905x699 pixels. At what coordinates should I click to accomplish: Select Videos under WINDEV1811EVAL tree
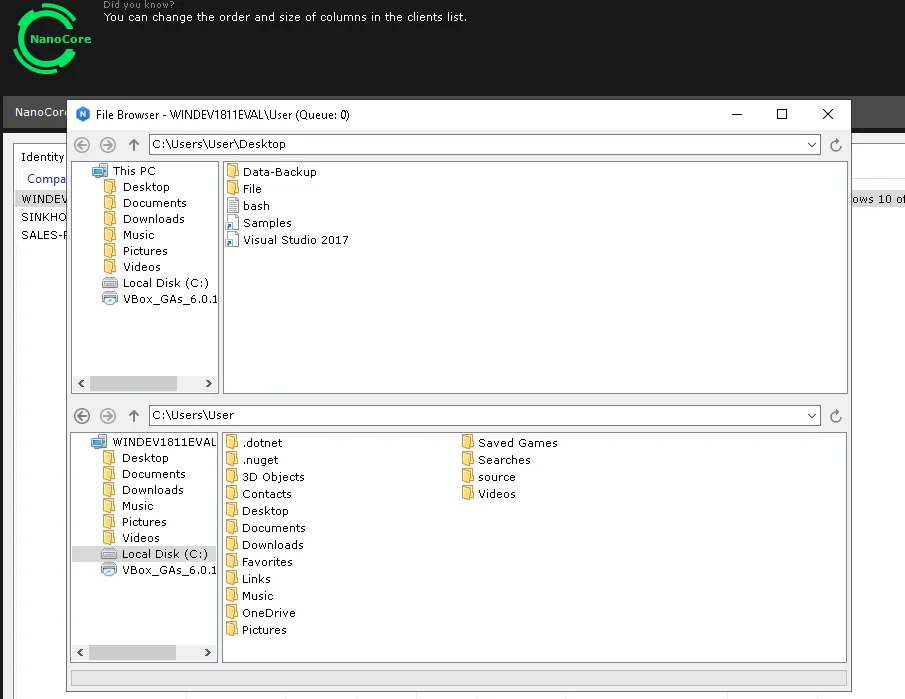pos(131,538)
